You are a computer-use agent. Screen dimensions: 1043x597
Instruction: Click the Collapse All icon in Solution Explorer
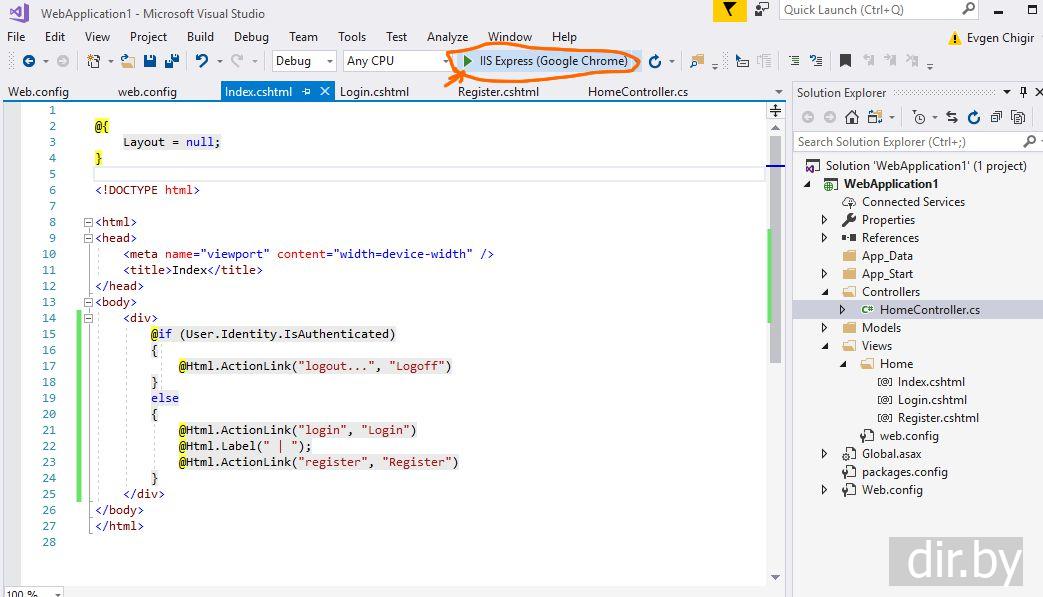coord(996,117)
